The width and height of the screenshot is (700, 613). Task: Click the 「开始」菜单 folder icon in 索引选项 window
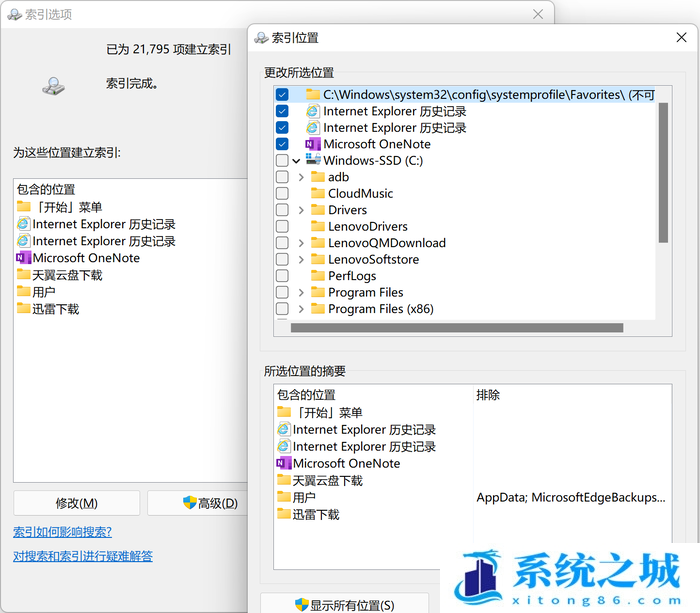[24, 206]
